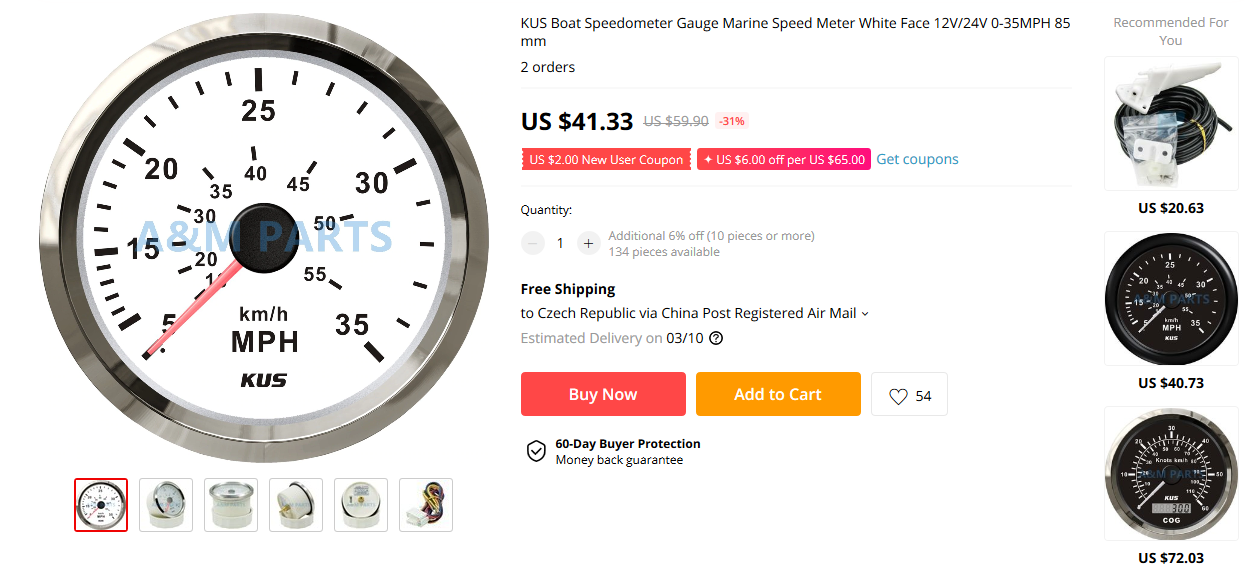View the wiring harness thumbnail
Image resolution: width=1251 pixels, height=580 pixels.
[426, 505]
